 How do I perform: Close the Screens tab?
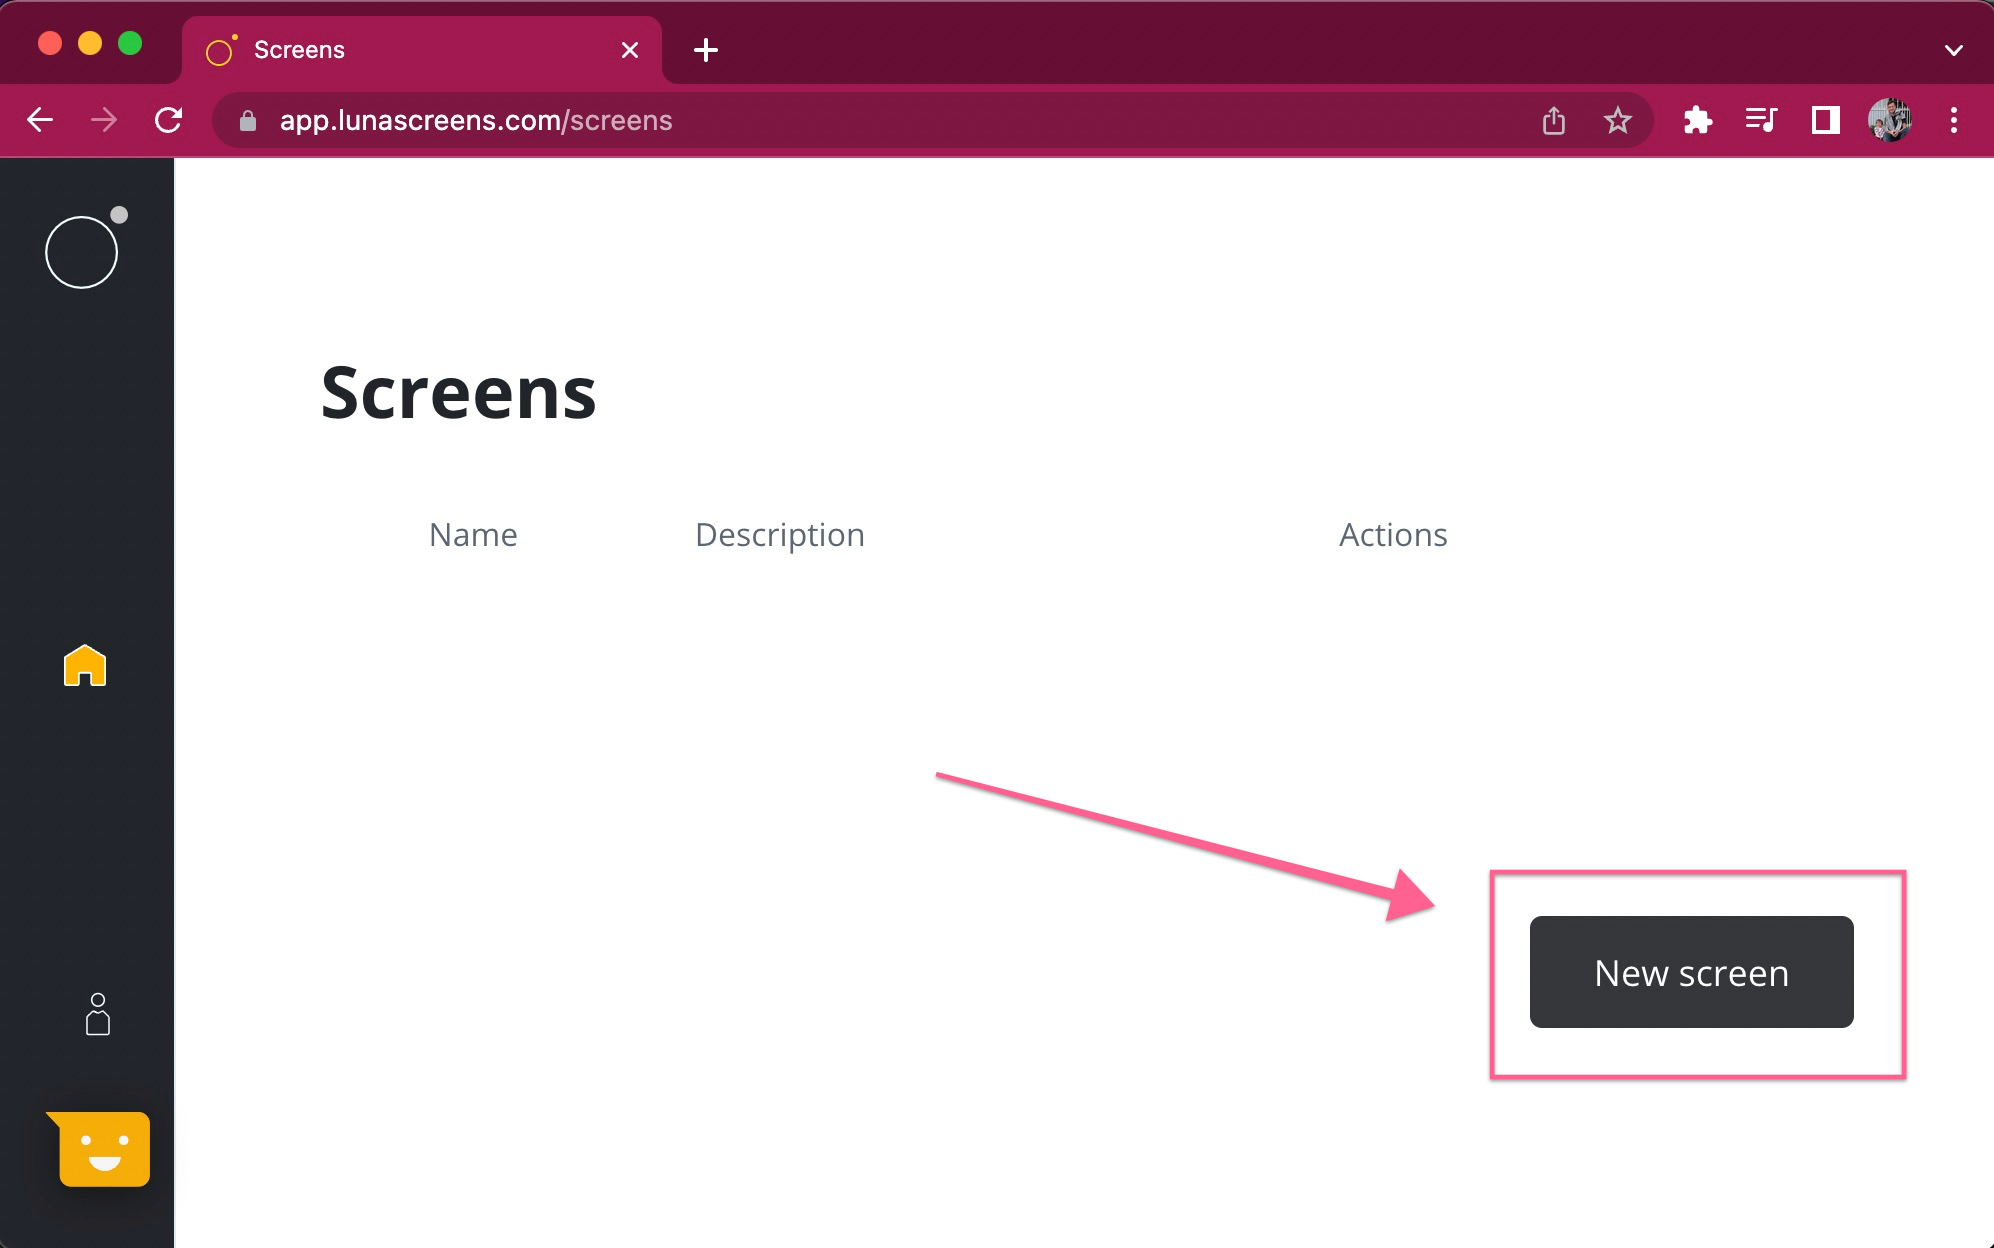tap(630, 50)
